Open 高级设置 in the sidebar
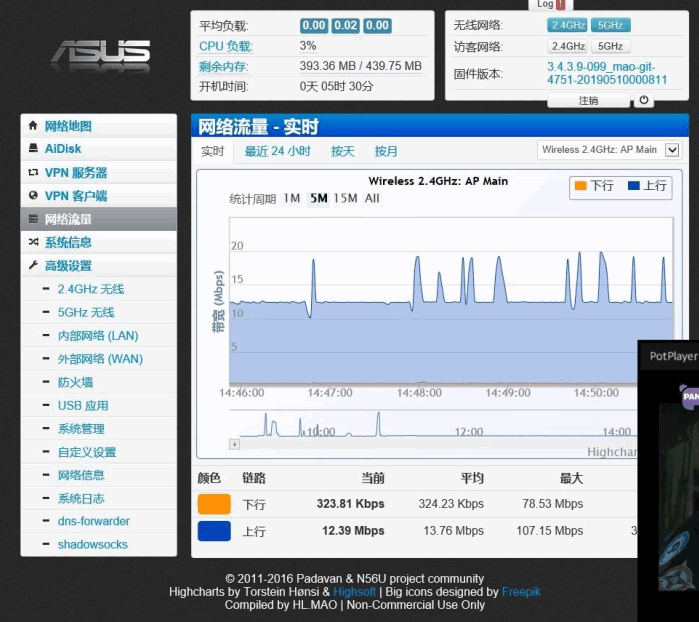This screenshot has width=699, height=622. [x=99, y=265]
